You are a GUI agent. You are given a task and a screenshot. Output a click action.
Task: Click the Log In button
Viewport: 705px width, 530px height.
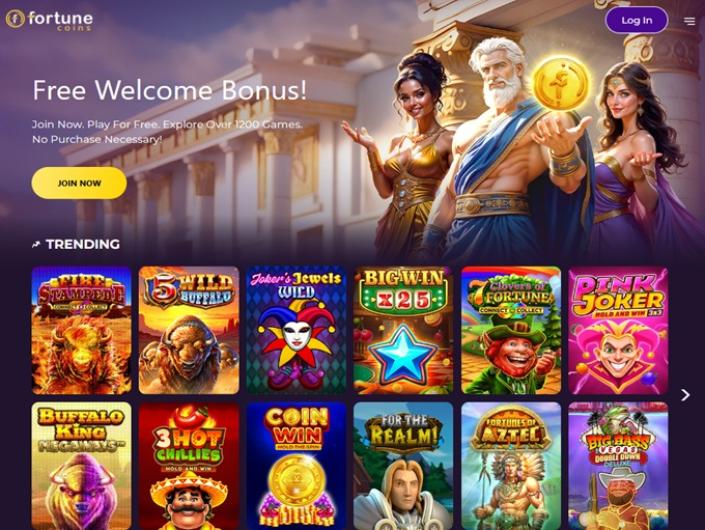pyautogui.click(x=637, y=20)
